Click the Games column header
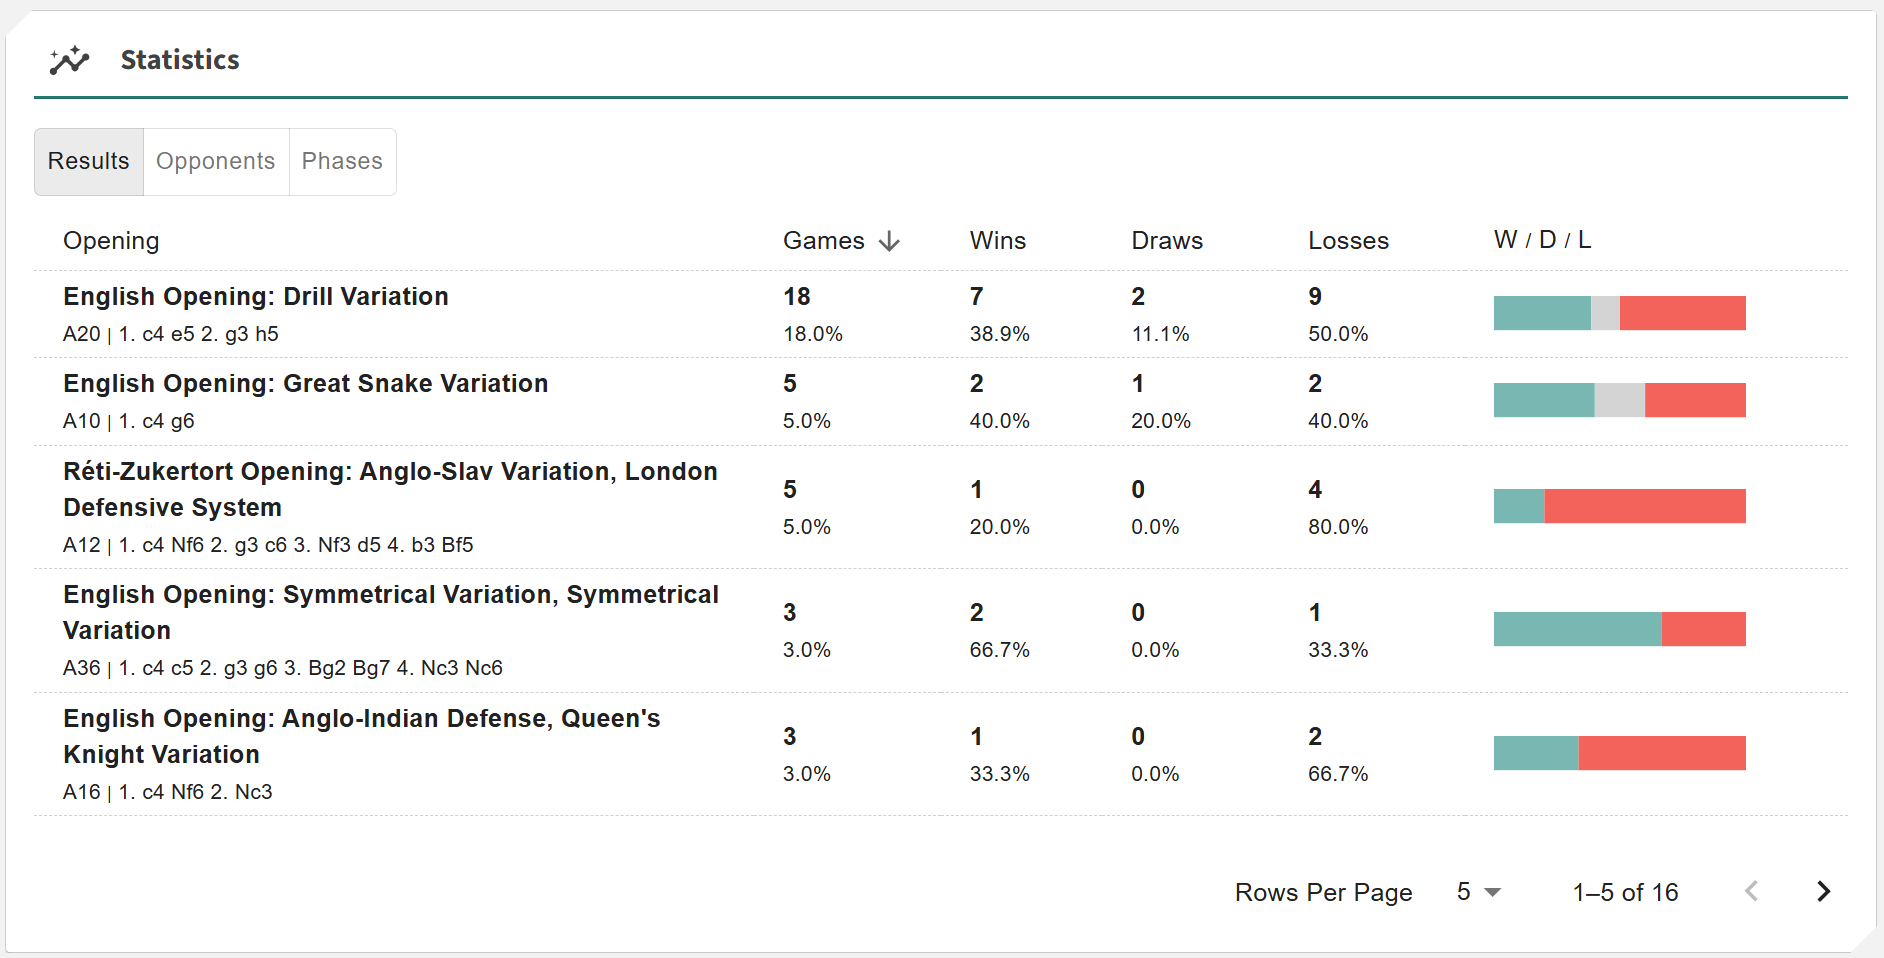Viewport: 1884px width, 958px height. [823, 241]
